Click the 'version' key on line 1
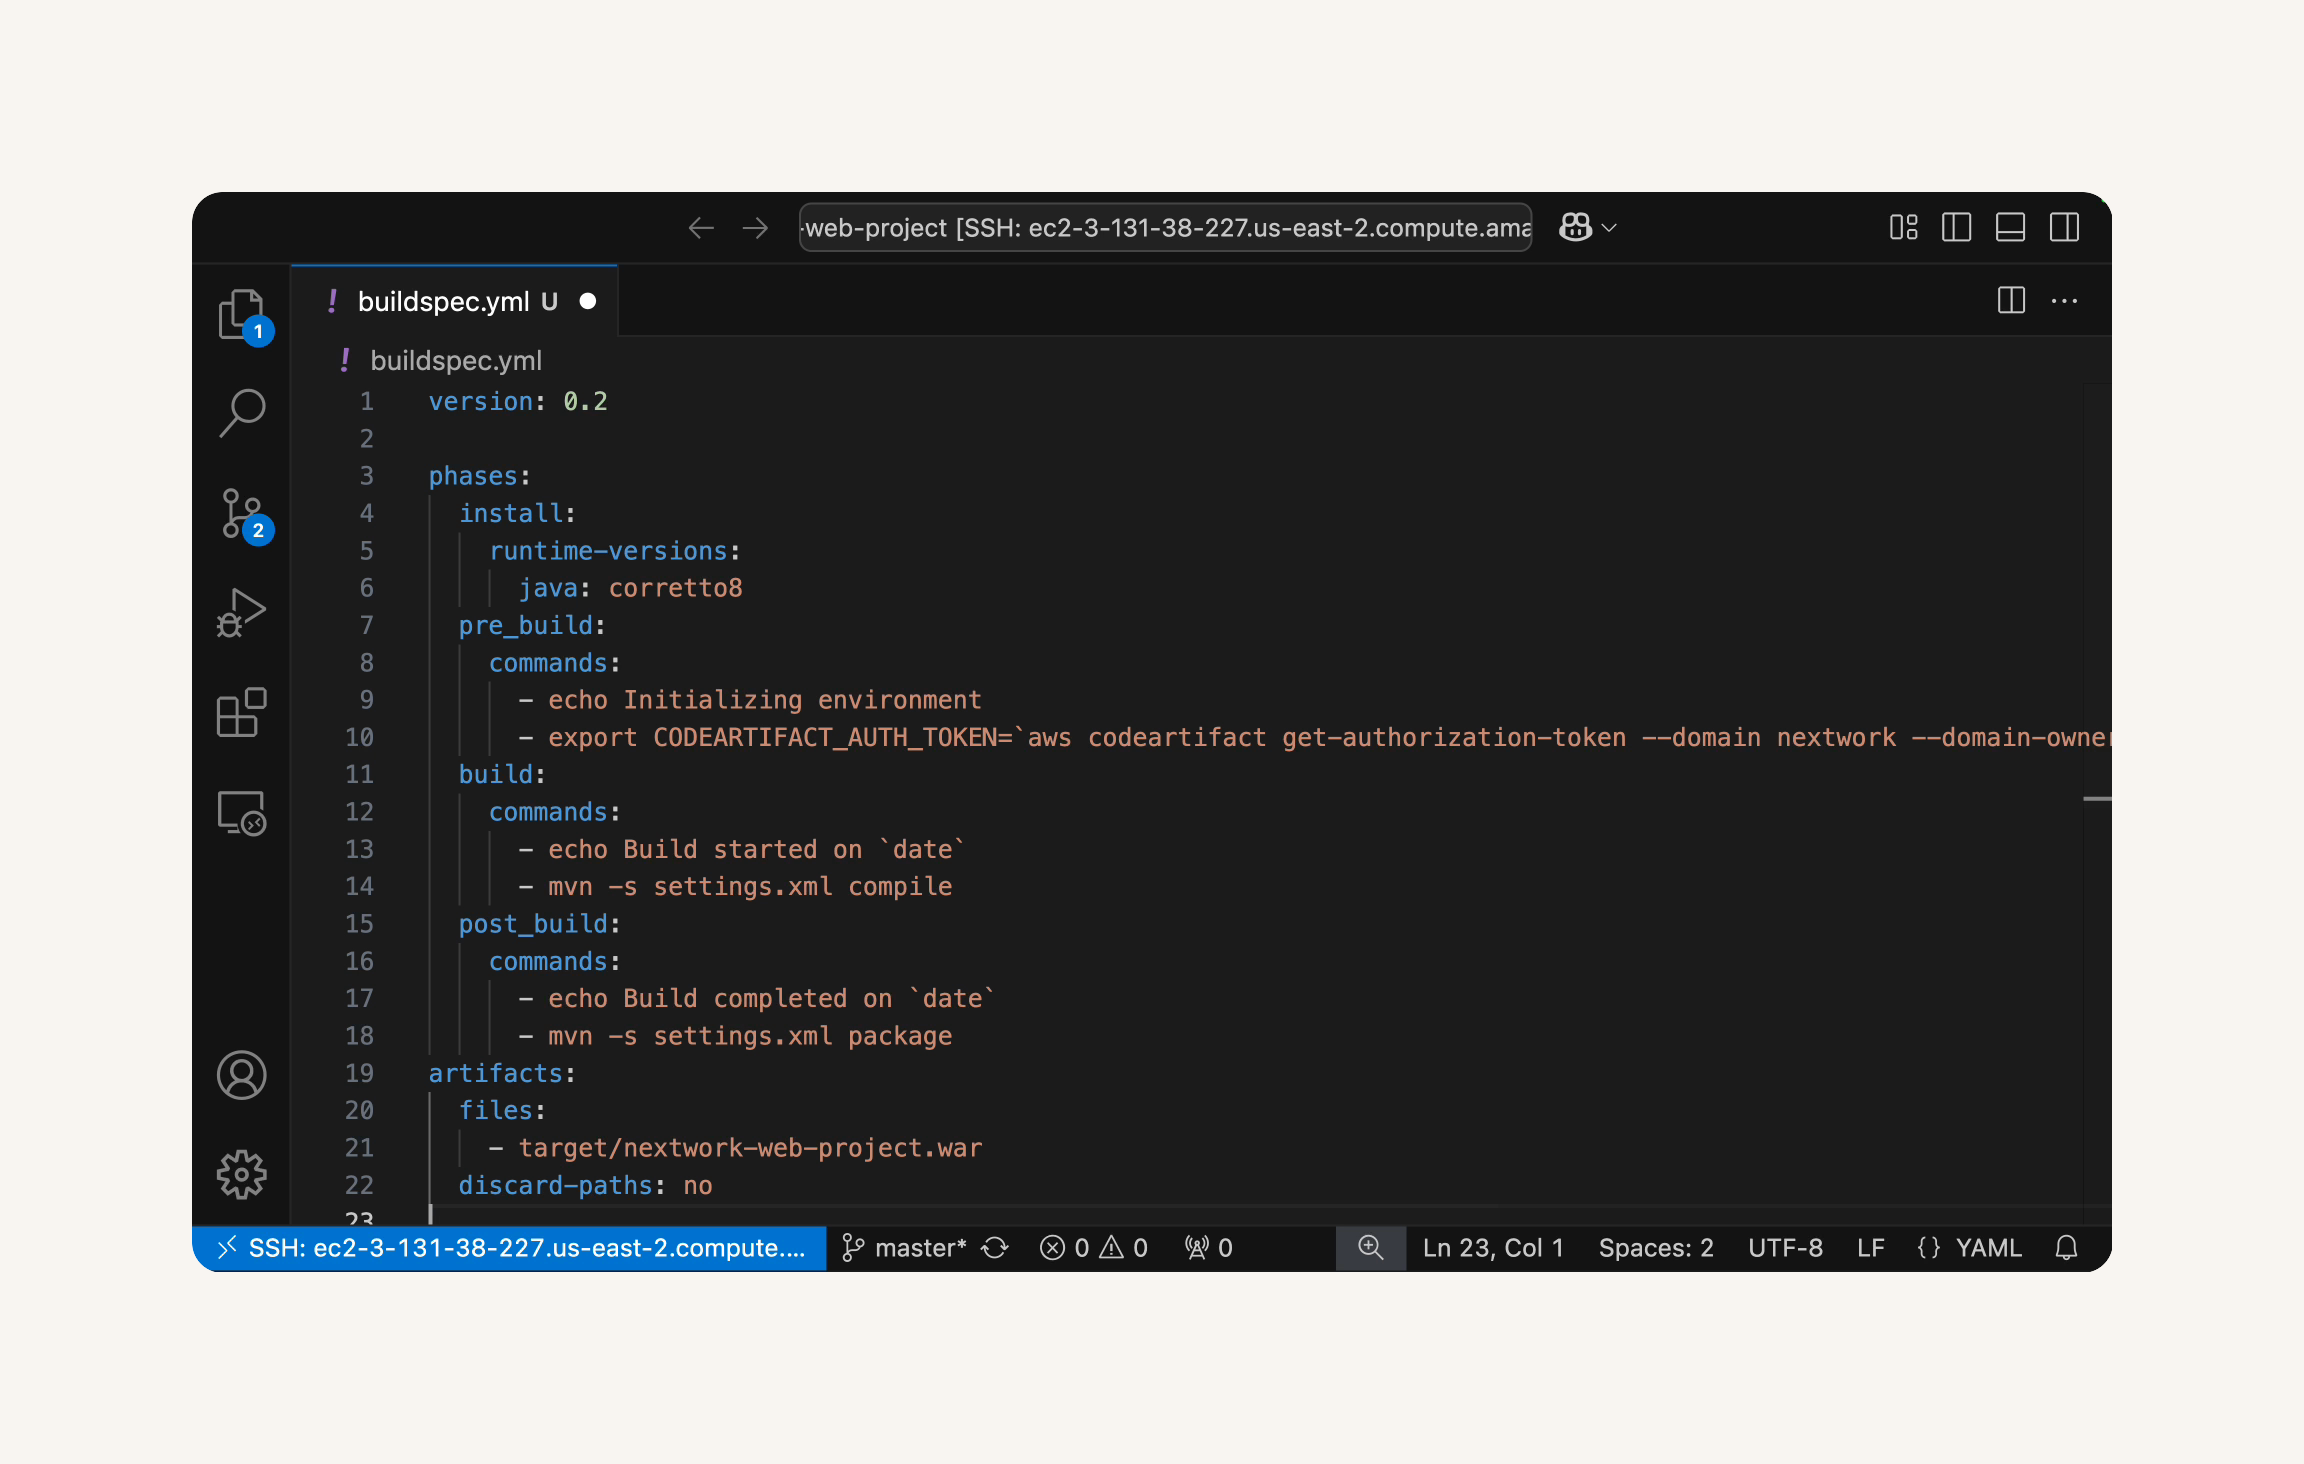This screenshot has width=2304, height=1464. [481, 401]
